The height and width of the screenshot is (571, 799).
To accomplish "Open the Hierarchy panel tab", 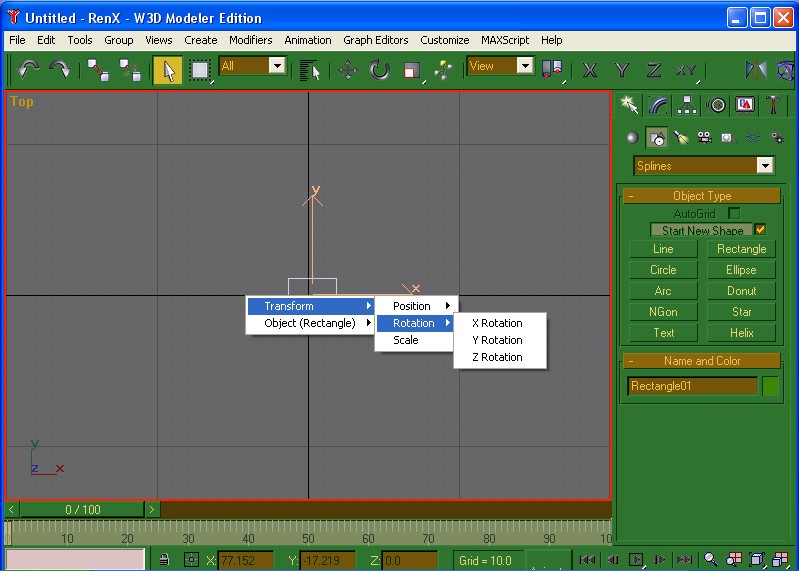I will 687,105.
